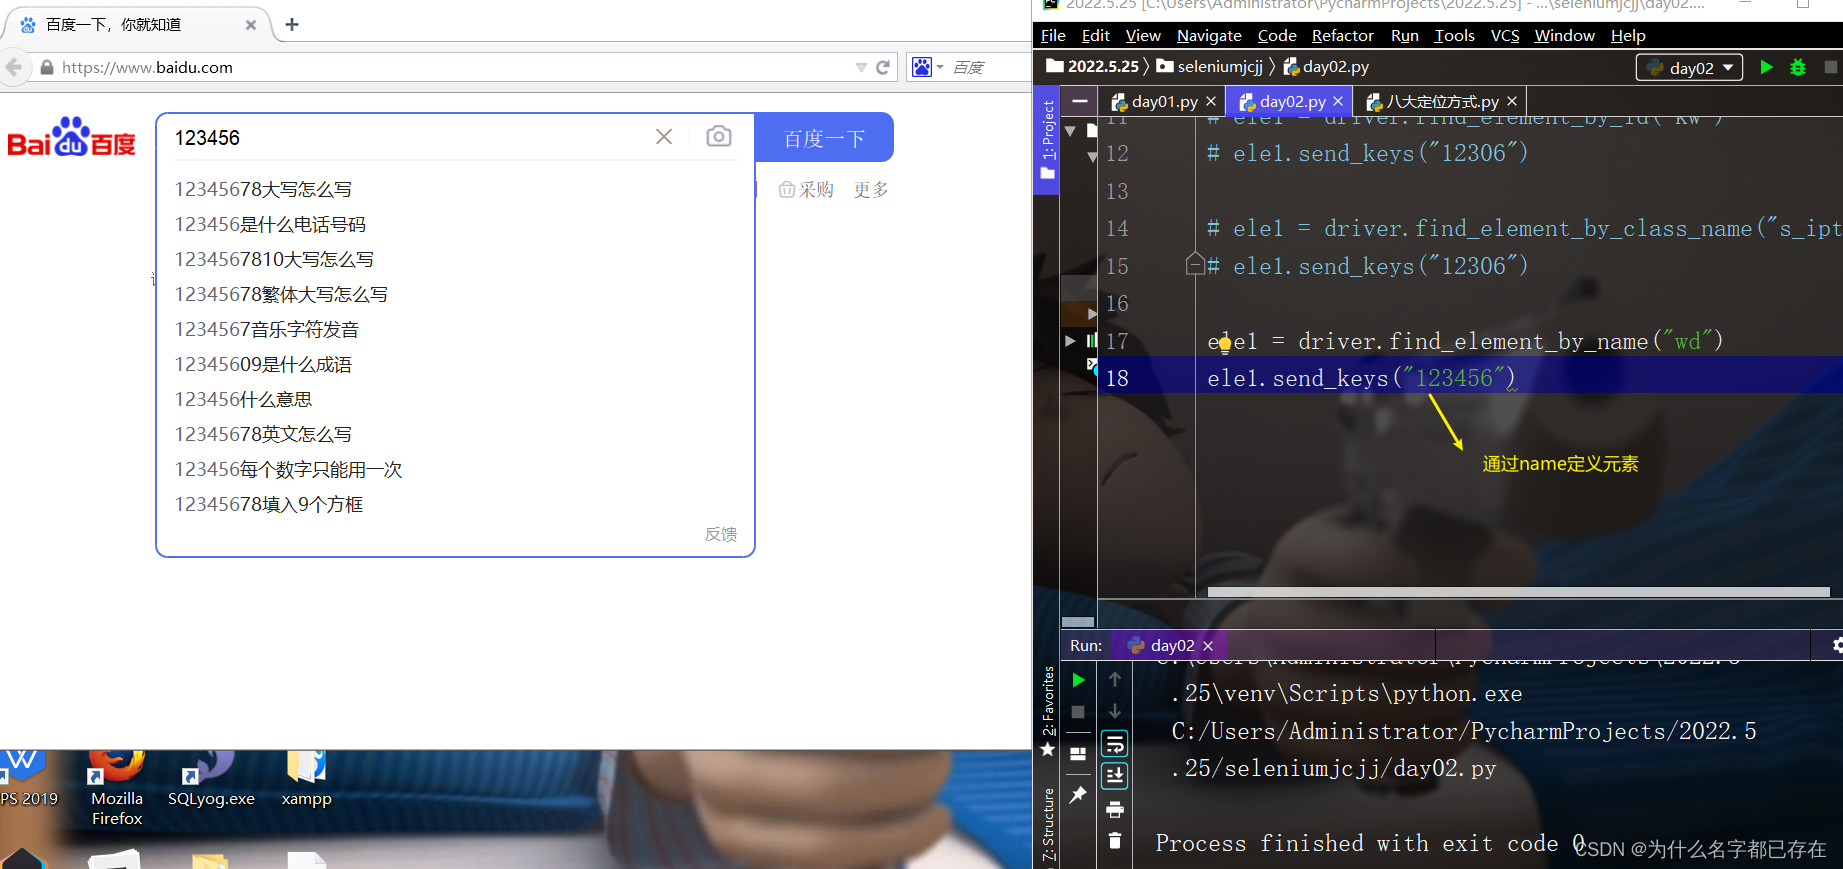The width and height of the screenshot is (1843, 869).
Task: Open the URL bar history dropdown arrow
Action: pyautogui.click(x=861, y=67)
